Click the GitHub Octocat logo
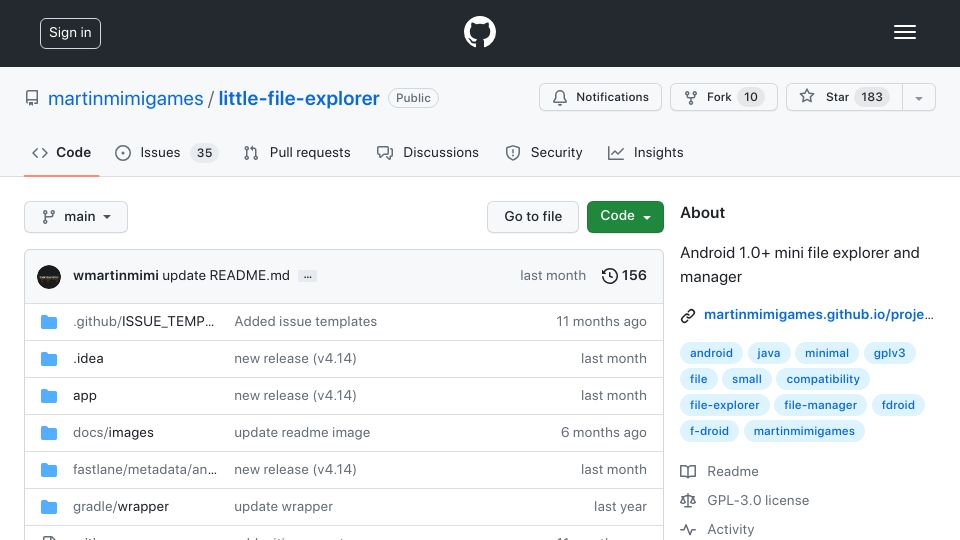This screenshot has width=960, height=540. tap(479, 32)
